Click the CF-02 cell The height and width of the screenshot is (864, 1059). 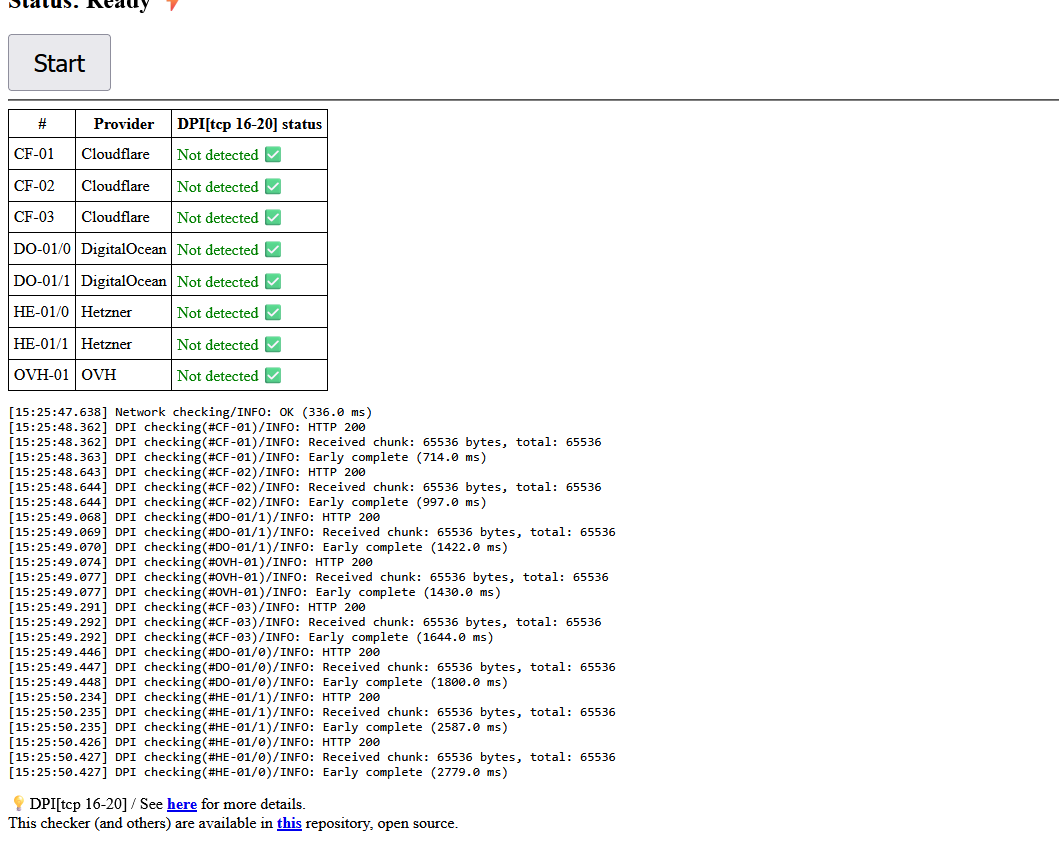click(x=42, y=186)
